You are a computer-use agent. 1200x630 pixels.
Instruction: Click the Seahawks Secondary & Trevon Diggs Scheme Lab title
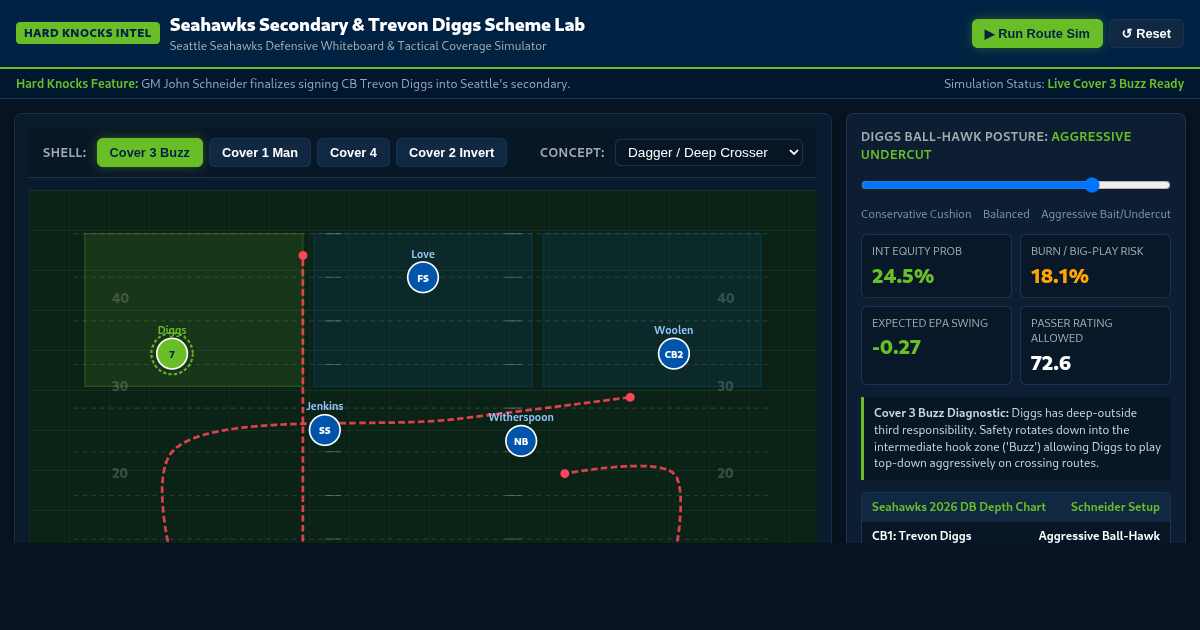point(377,25)
